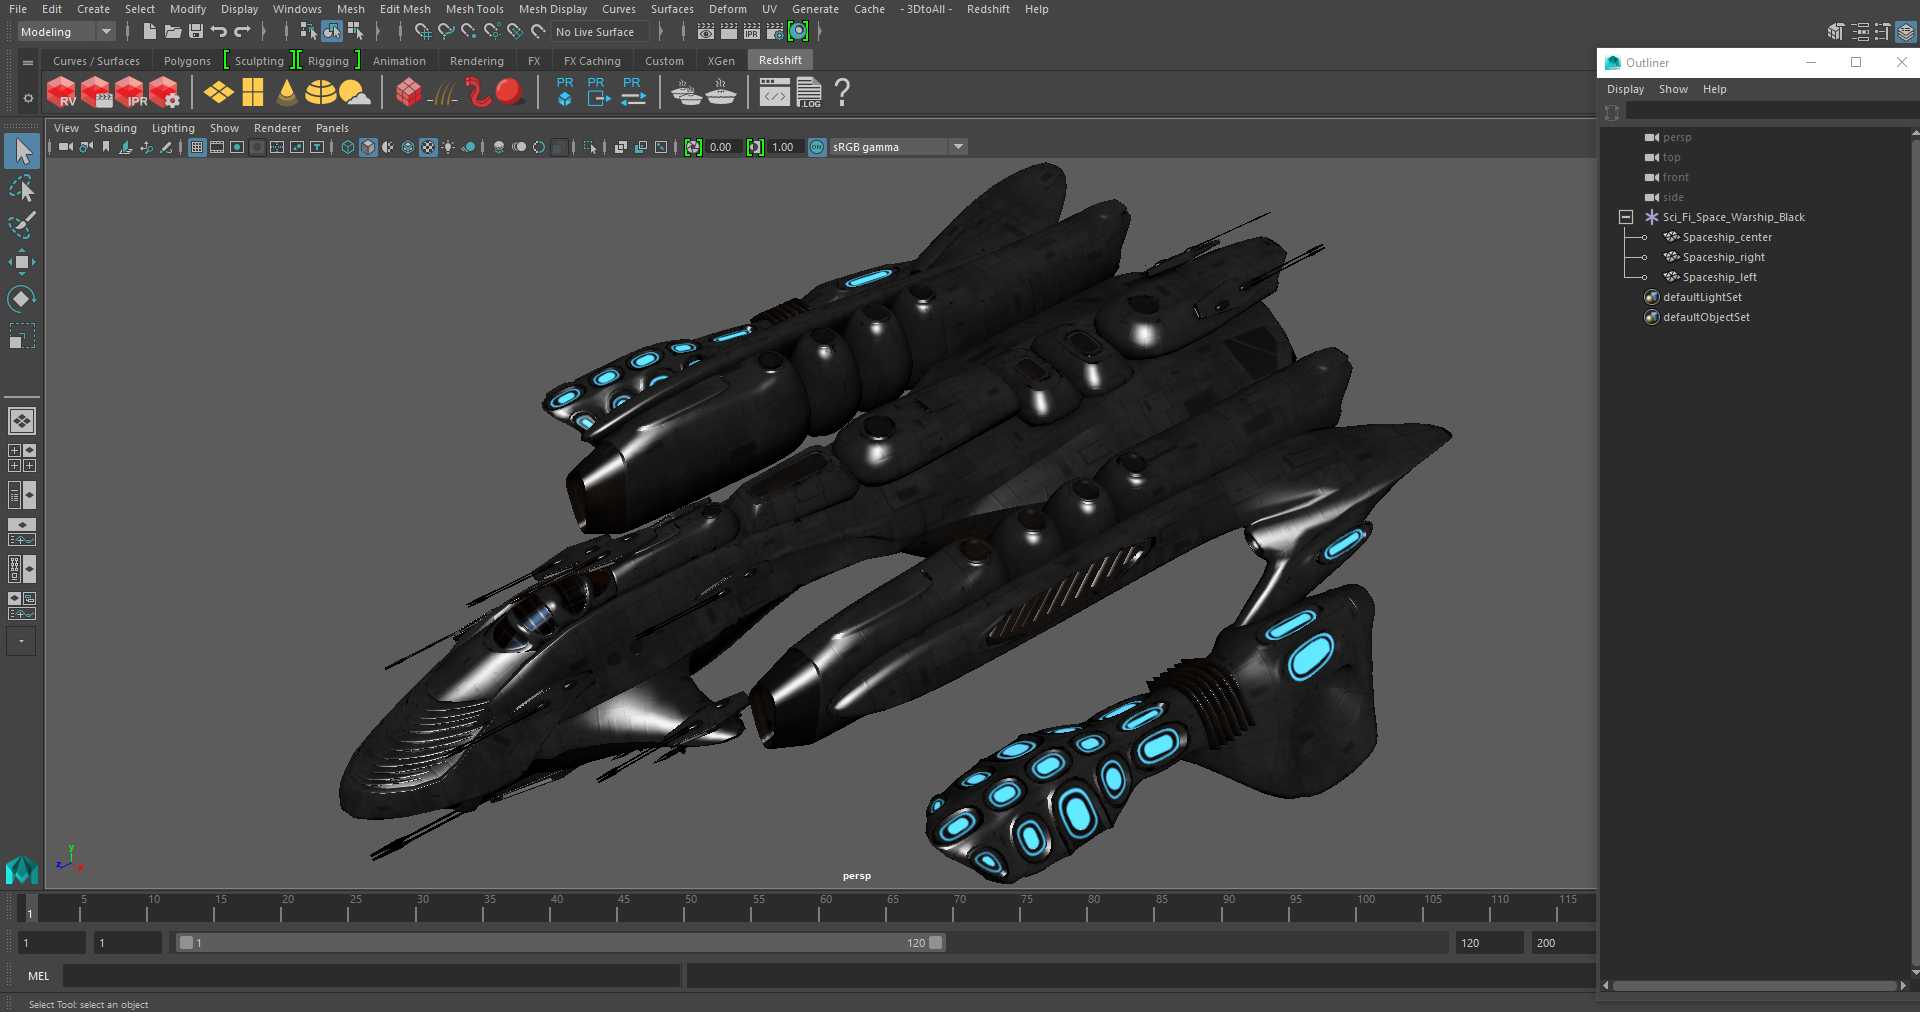Viewport: 1920px width, 1012px height.
Task: Switch to four view layout
Action: [22, 458]
